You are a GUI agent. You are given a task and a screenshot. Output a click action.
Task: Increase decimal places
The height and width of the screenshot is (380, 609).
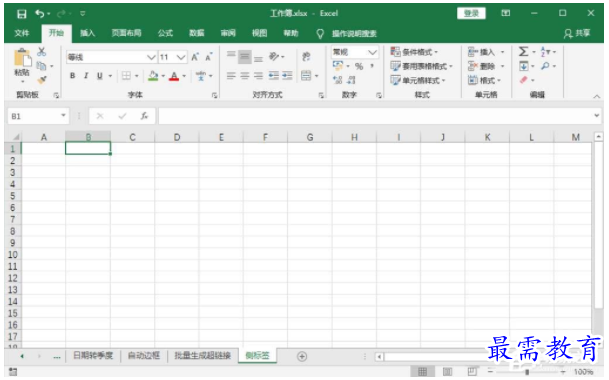click(x=338, y=80)
